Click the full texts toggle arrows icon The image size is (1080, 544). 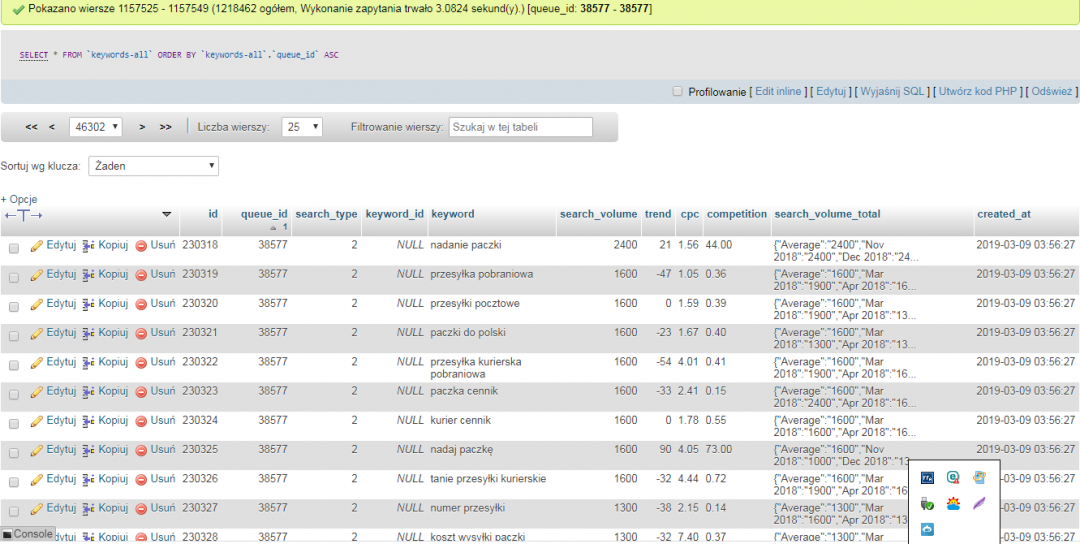click(24, 215)
